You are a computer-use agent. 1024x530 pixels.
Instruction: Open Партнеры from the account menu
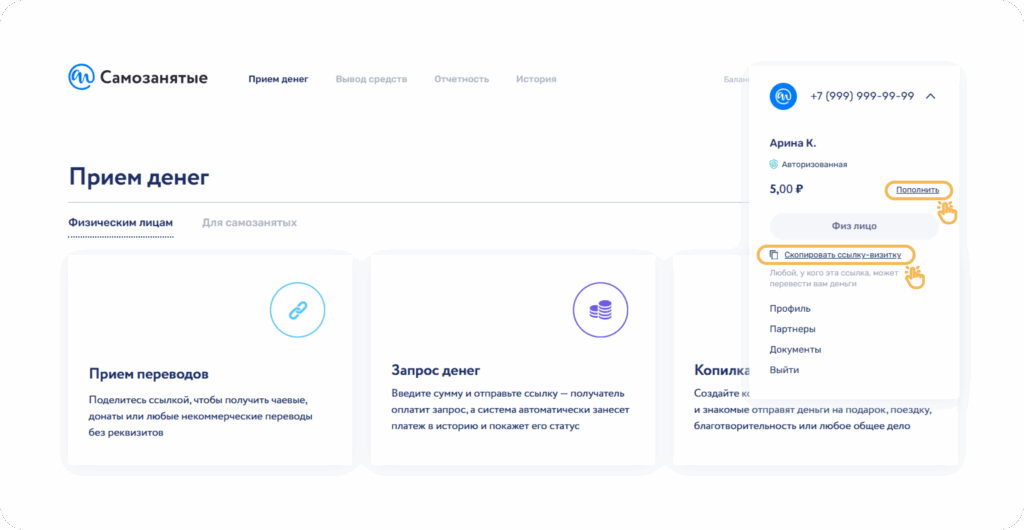coord(792,329)
